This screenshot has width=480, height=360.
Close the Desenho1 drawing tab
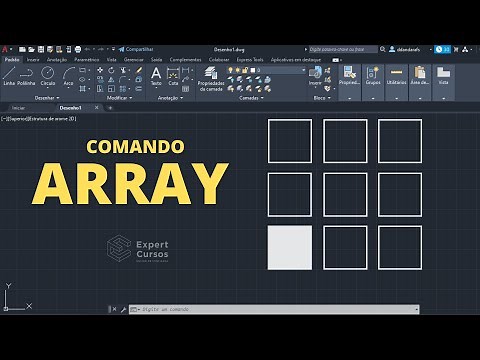click(96, 107)
